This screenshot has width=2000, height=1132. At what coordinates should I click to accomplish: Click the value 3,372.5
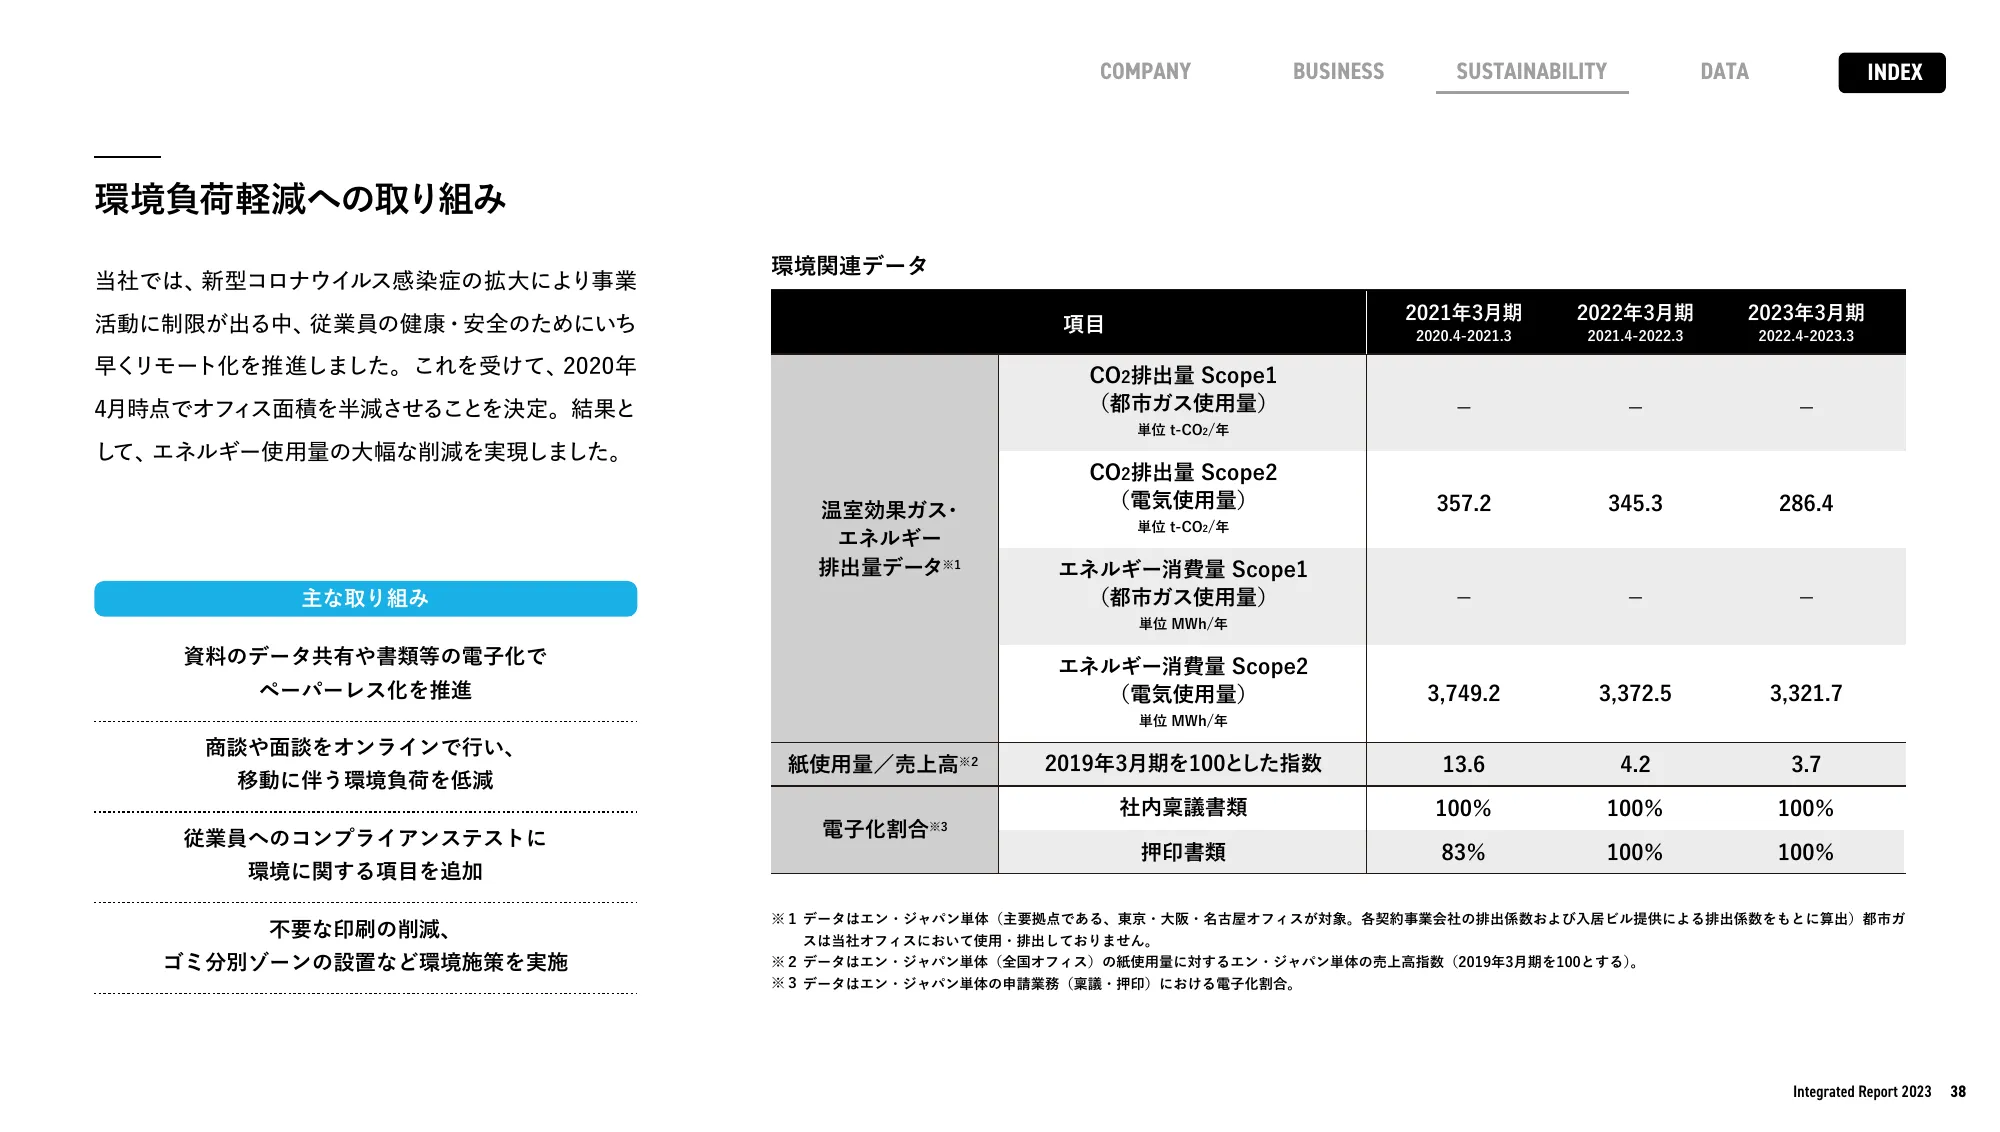point(1635,693)
